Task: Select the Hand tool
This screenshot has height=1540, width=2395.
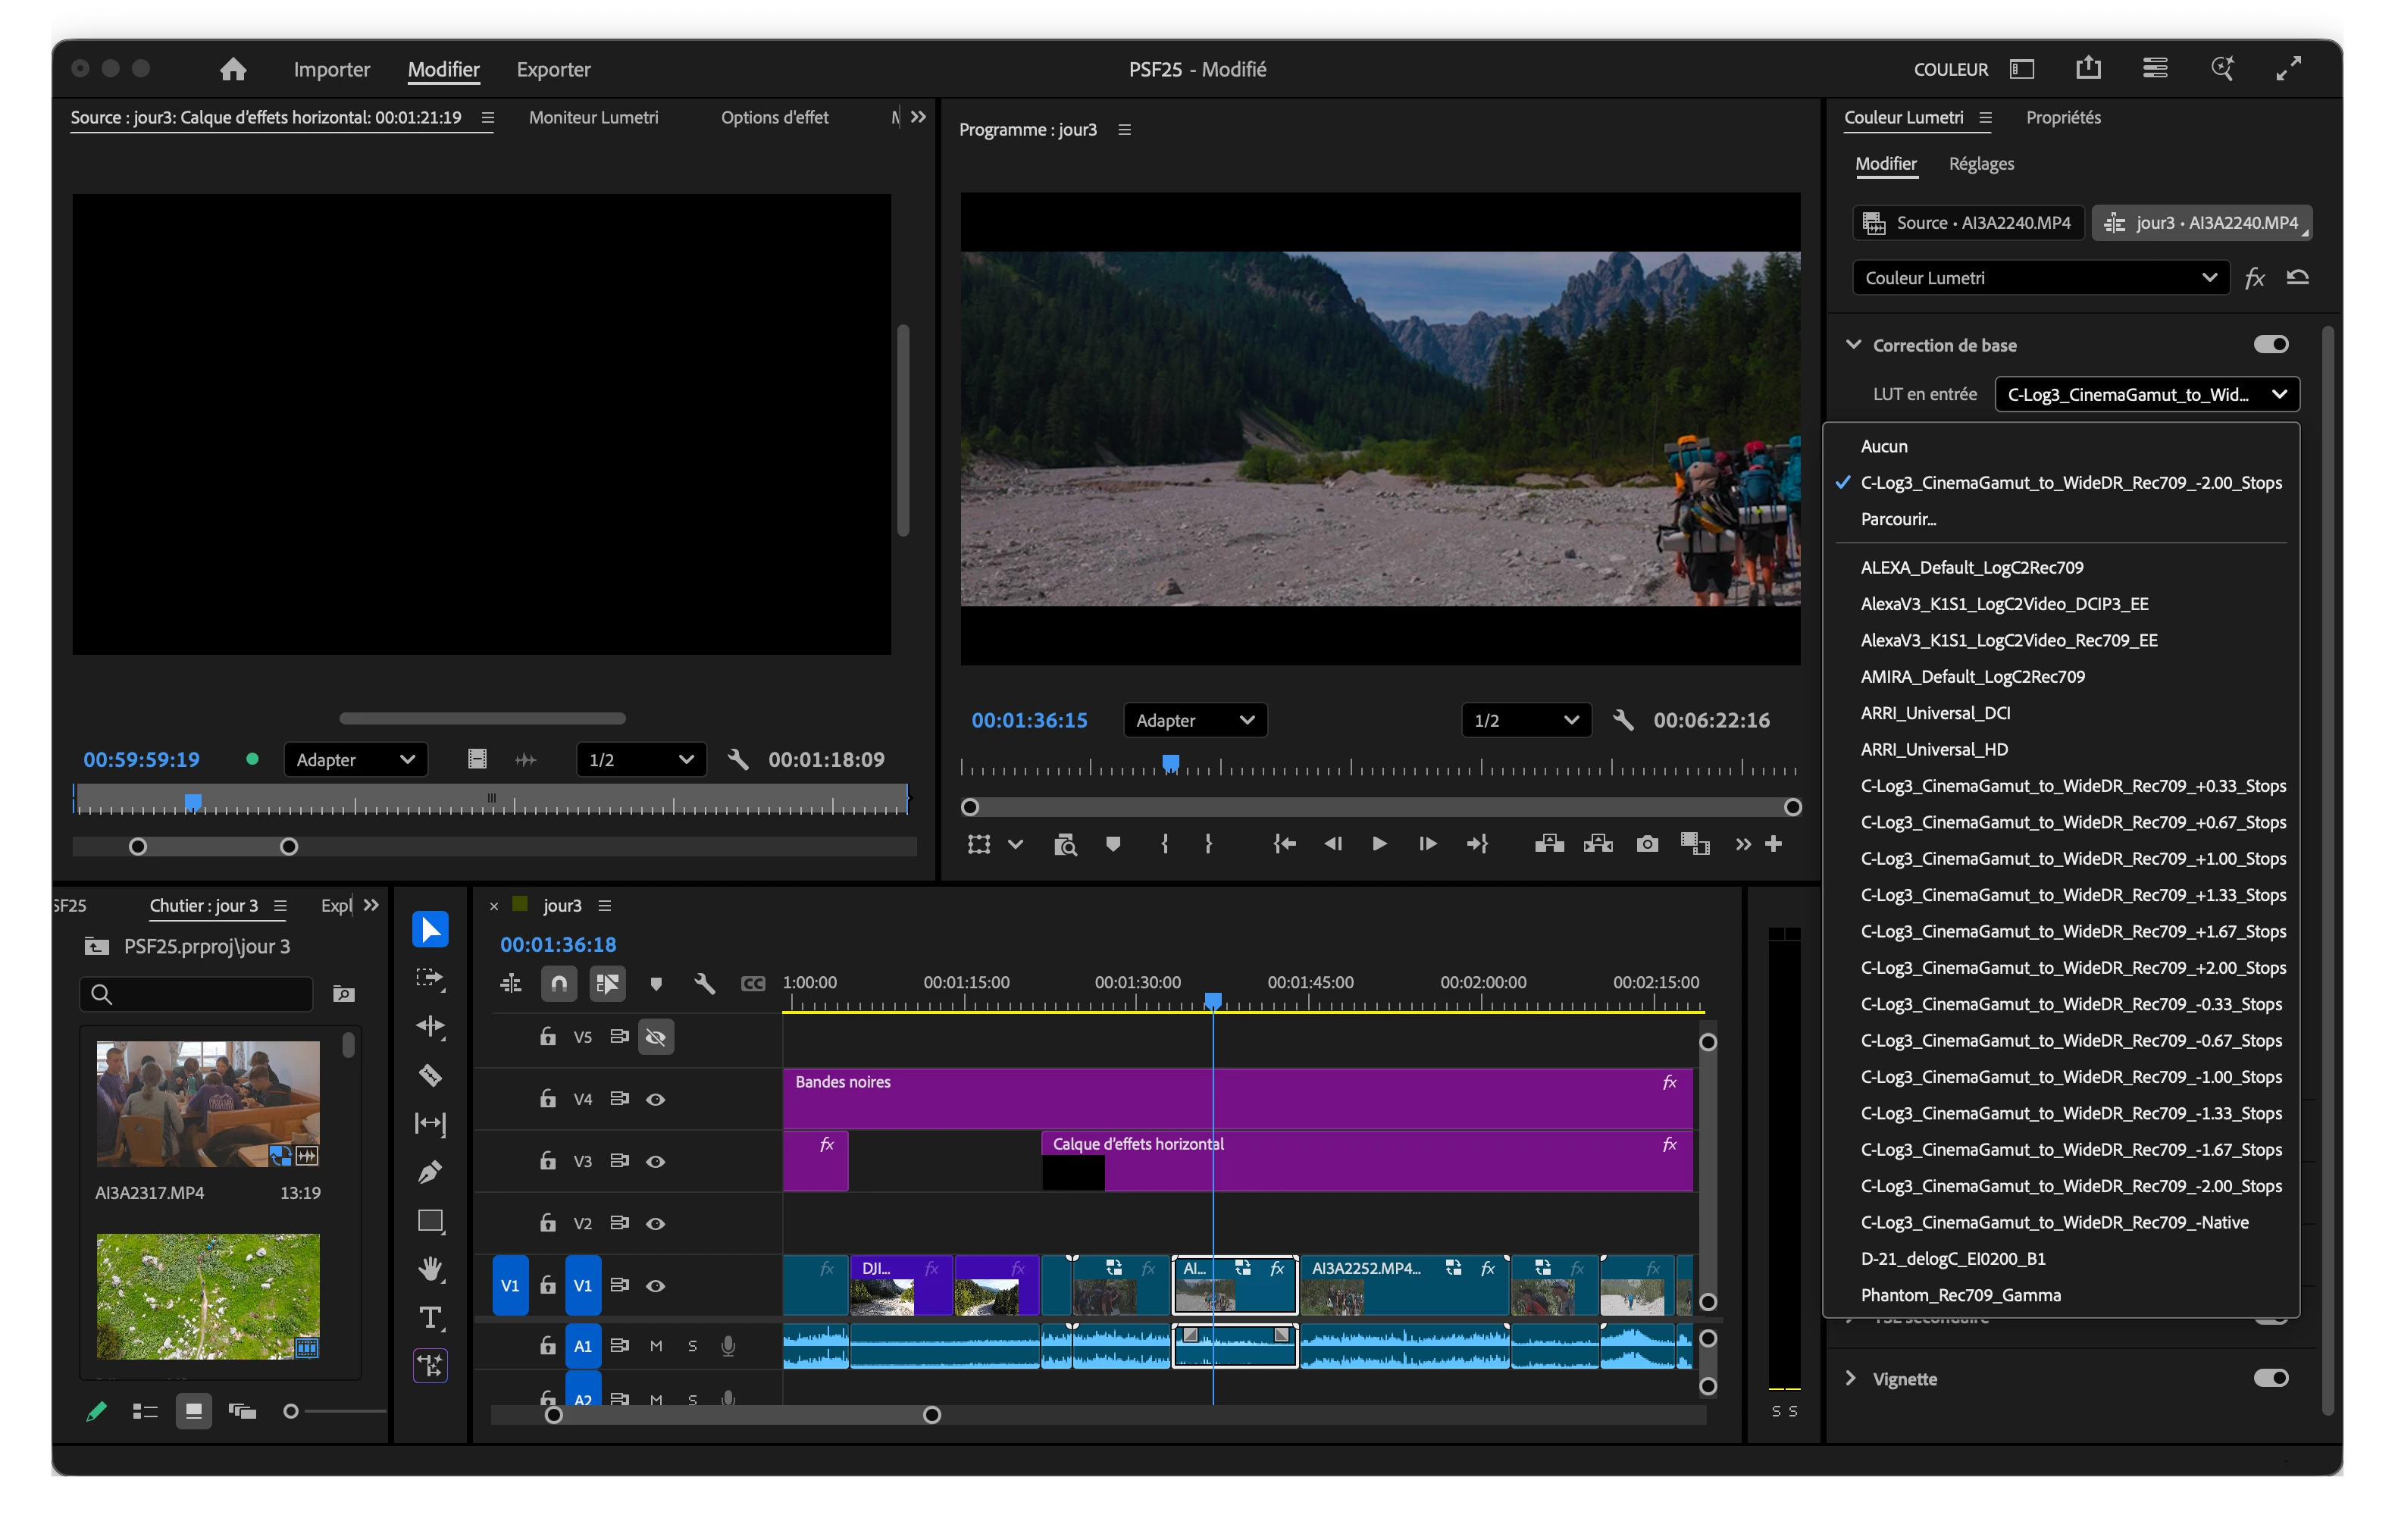Action: (x=430, y=1269)
